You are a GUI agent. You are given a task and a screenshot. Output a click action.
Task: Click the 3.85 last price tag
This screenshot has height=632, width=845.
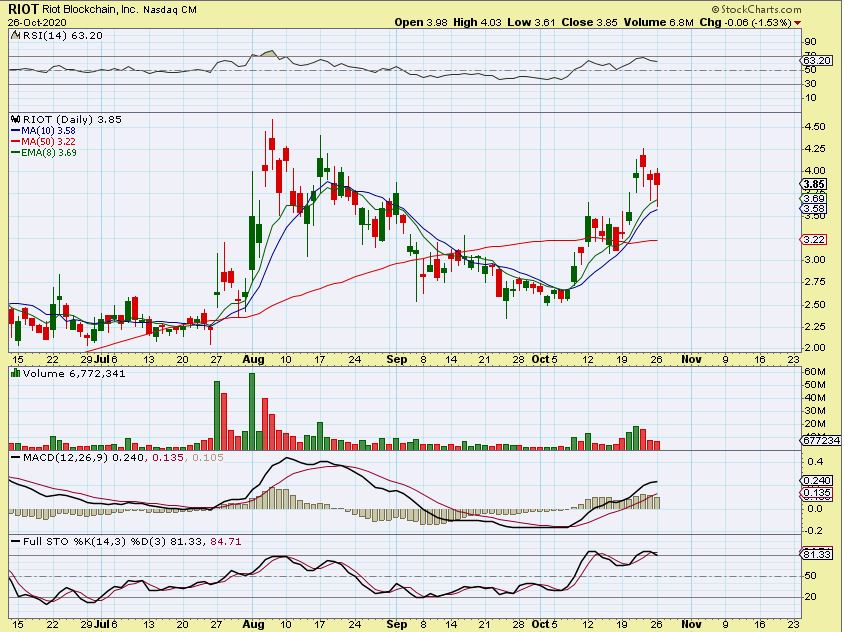814,184
